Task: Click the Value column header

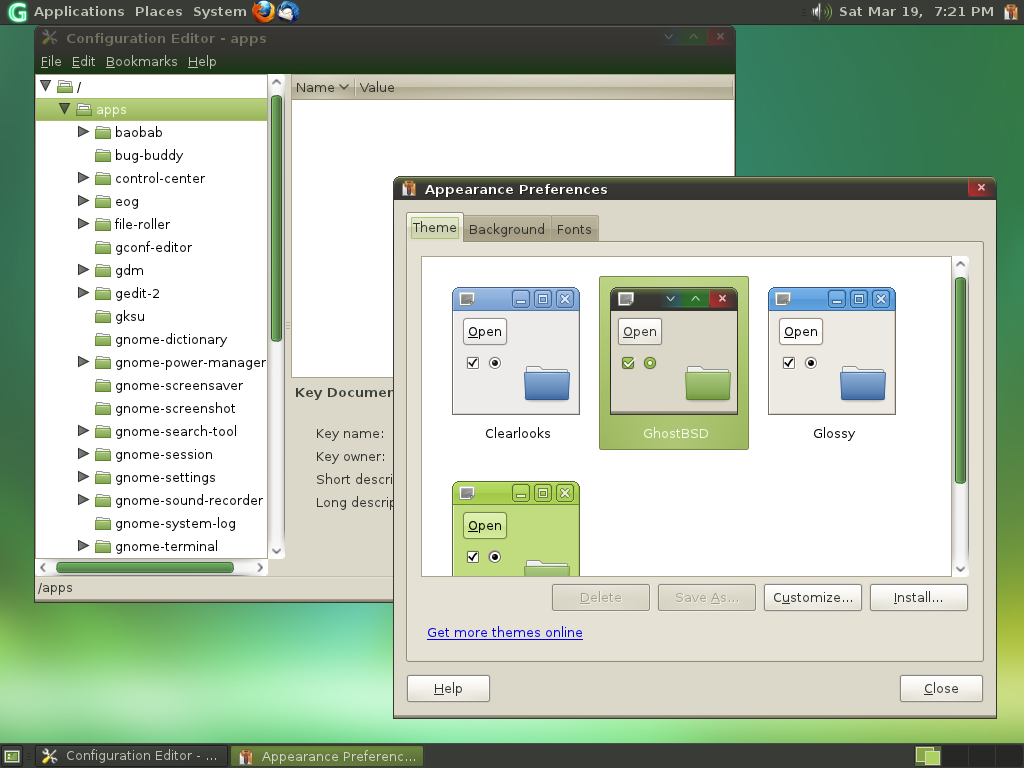Action: [544, 88]
